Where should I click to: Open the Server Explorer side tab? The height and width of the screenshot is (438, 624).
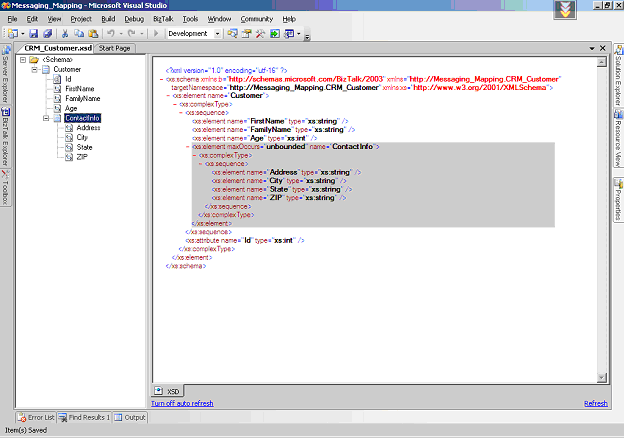click(6, 74)
